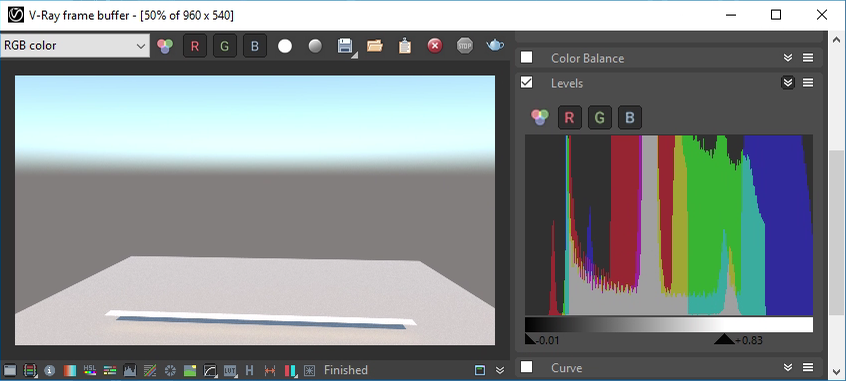Load image with open folder icon
This screenshot has width=846, height=381.
point(375,46)
